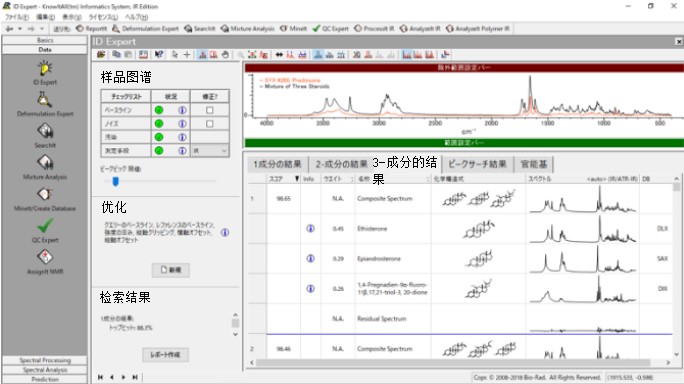Expand the Spectral Processing sidebar section
The width and height of the screenshot is (684, 384).
click(45, 360)
